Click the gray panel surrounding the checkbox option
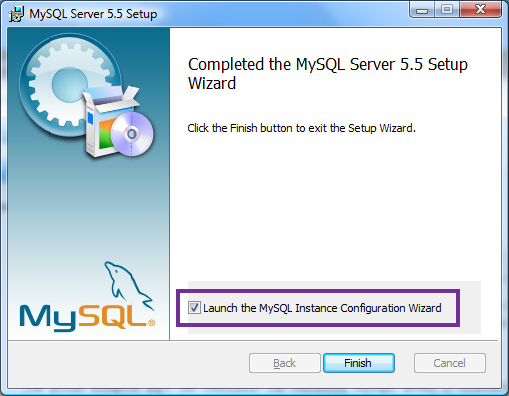 (x=470, y=307)
